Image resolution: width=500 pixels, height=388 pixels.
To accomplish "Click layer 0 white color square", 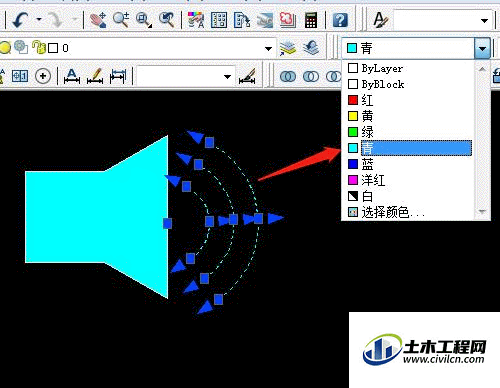I will click(x=53, y=48).
